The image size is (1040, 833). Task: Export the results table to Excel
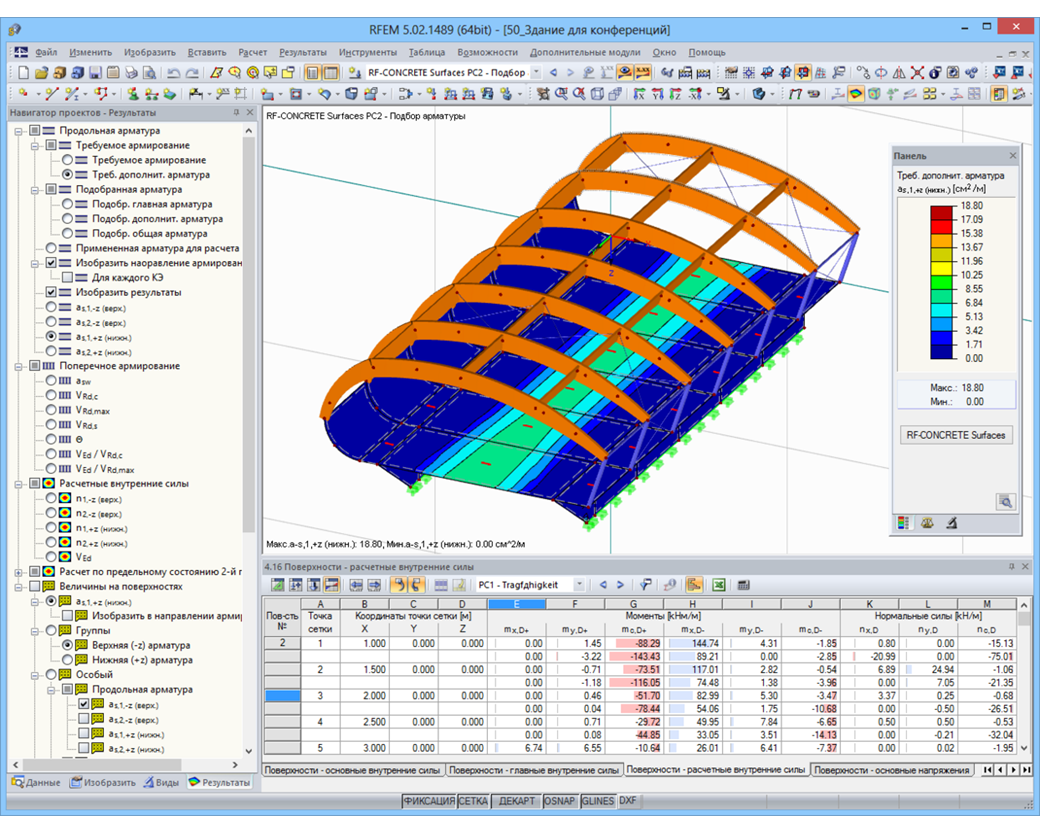point(718,586)
